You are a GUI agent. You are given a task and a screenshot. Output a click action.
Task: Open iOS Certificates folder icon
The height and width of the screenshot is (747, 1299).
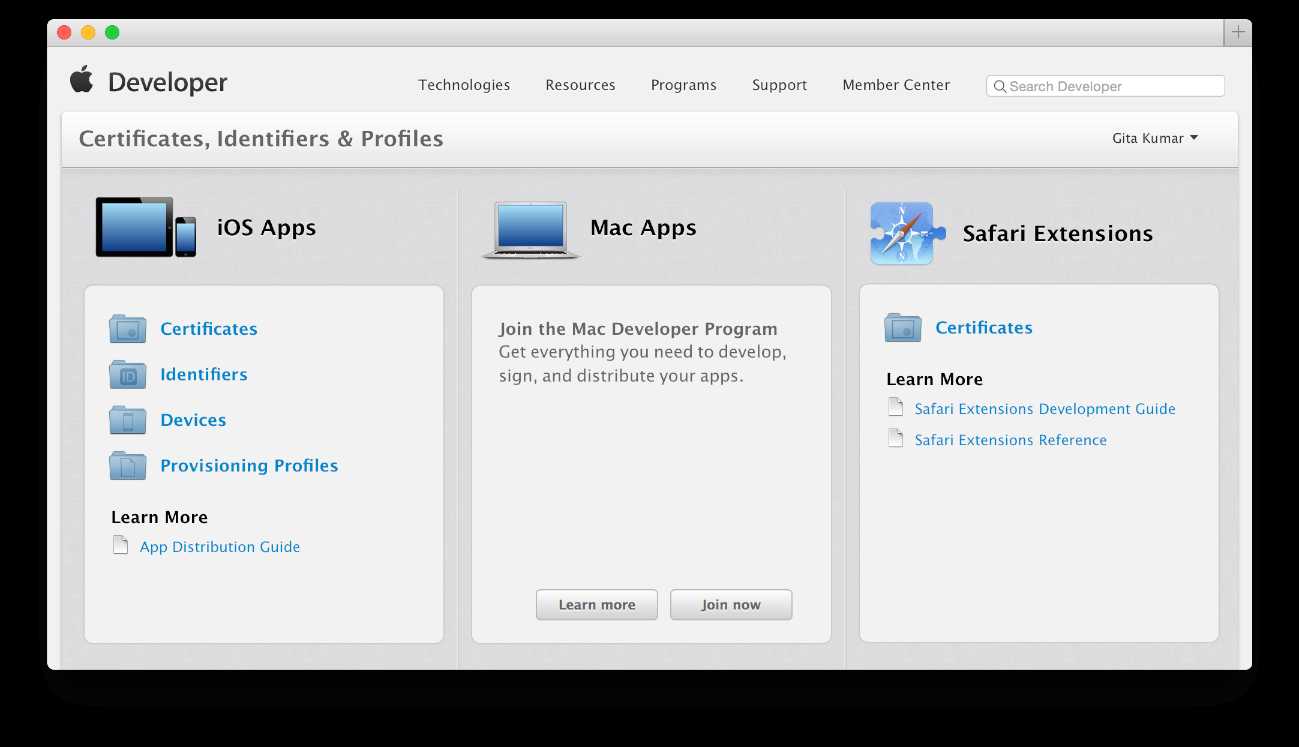[128, 329]
